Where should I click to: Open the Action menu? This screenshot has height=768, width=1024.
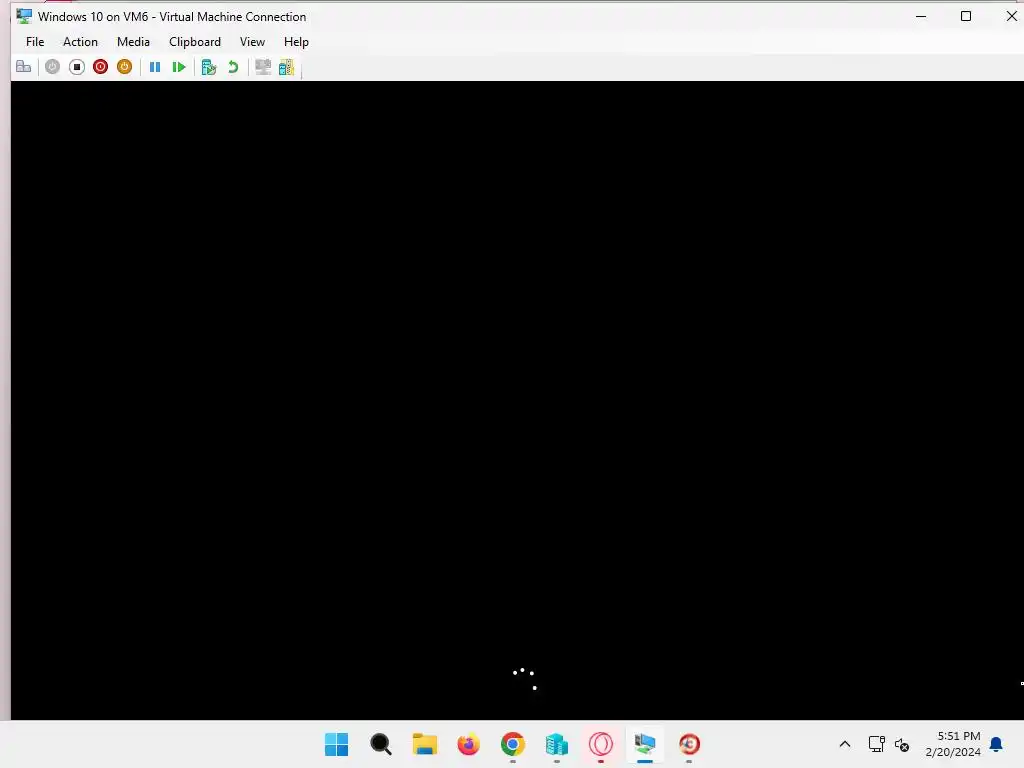click(x=80, y=42)
